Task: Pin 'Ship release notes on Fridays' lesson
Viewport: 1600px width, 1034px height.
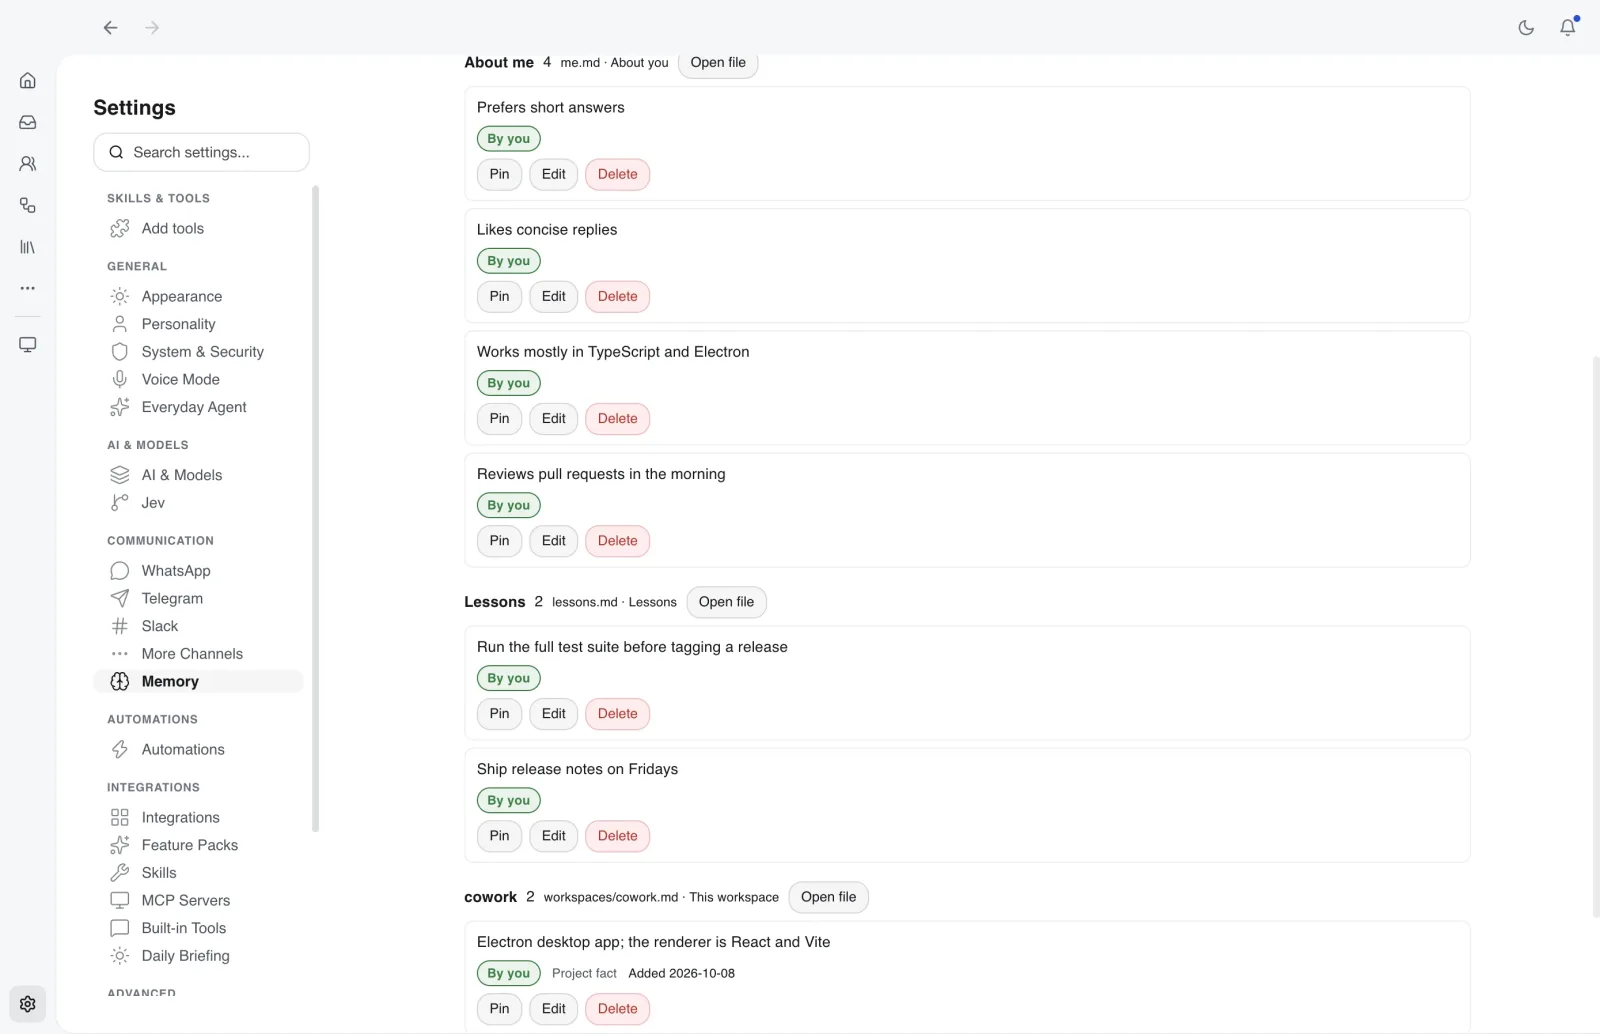Action: (x=499, y=836)
